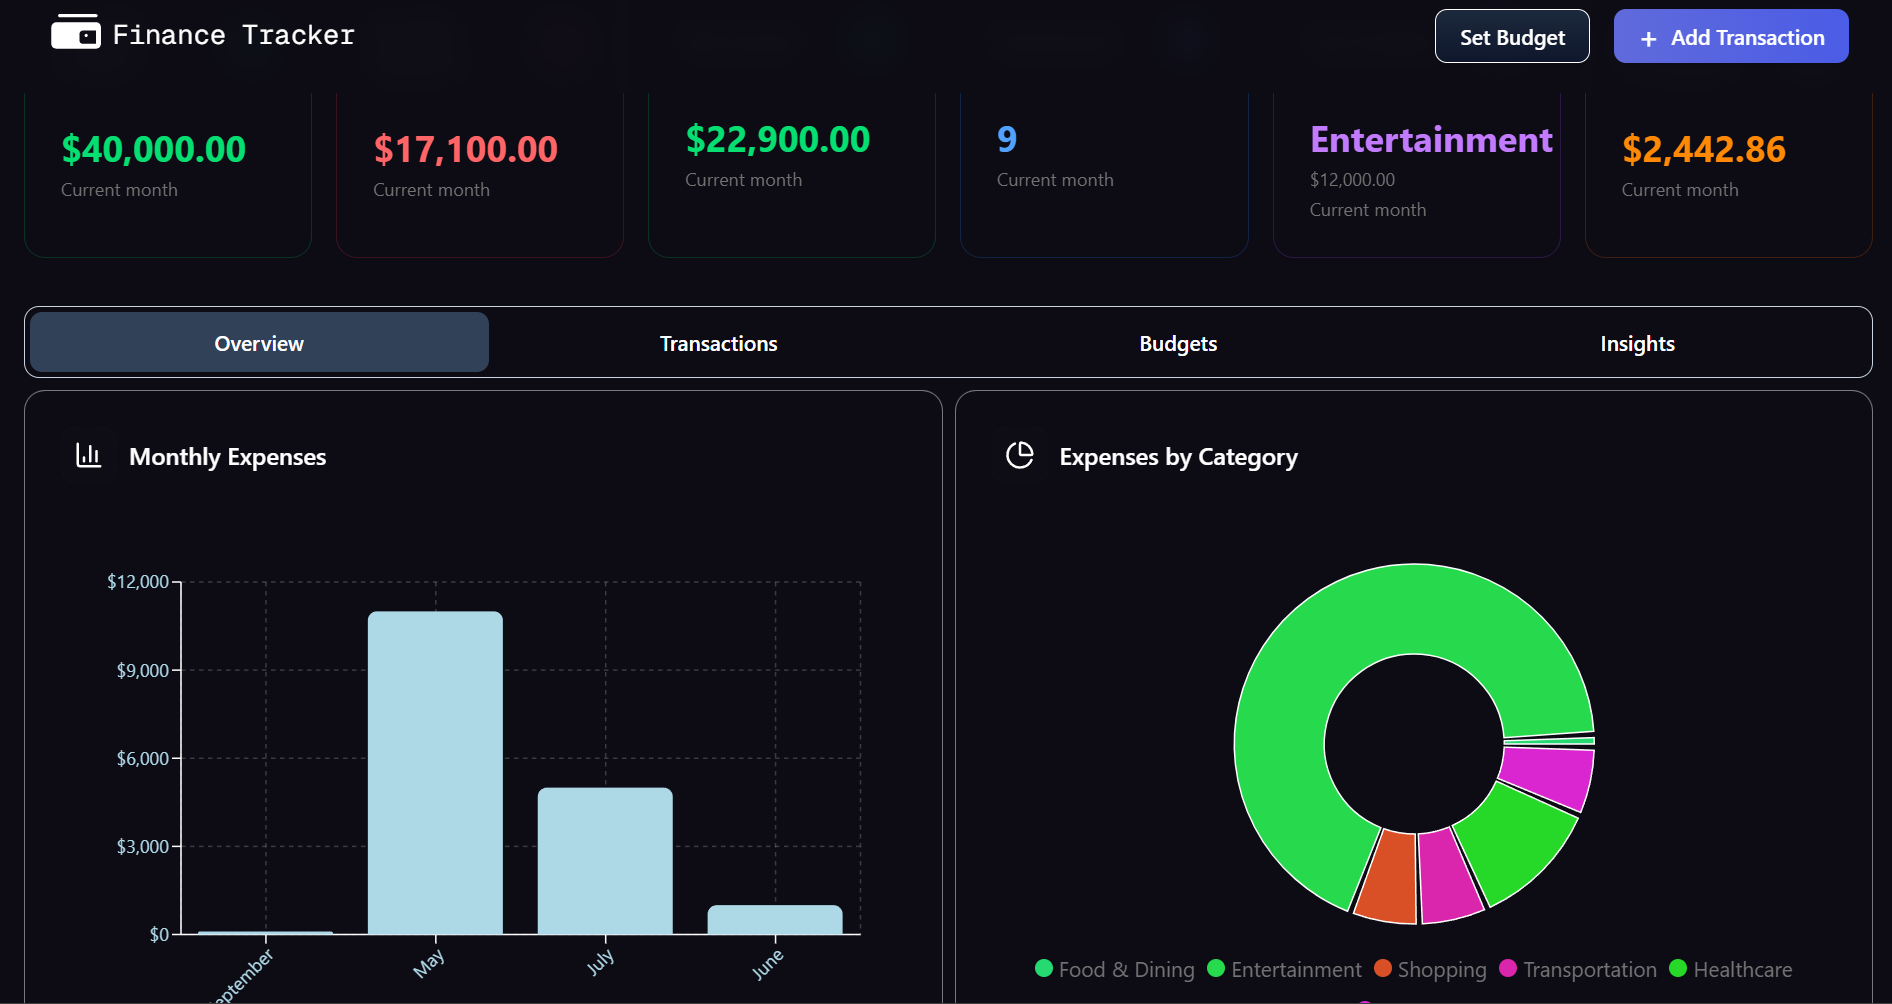Screen dimensions: 1892x1004
Task: Click the tallest May expense bar
Action: click(x=436, y=770)
